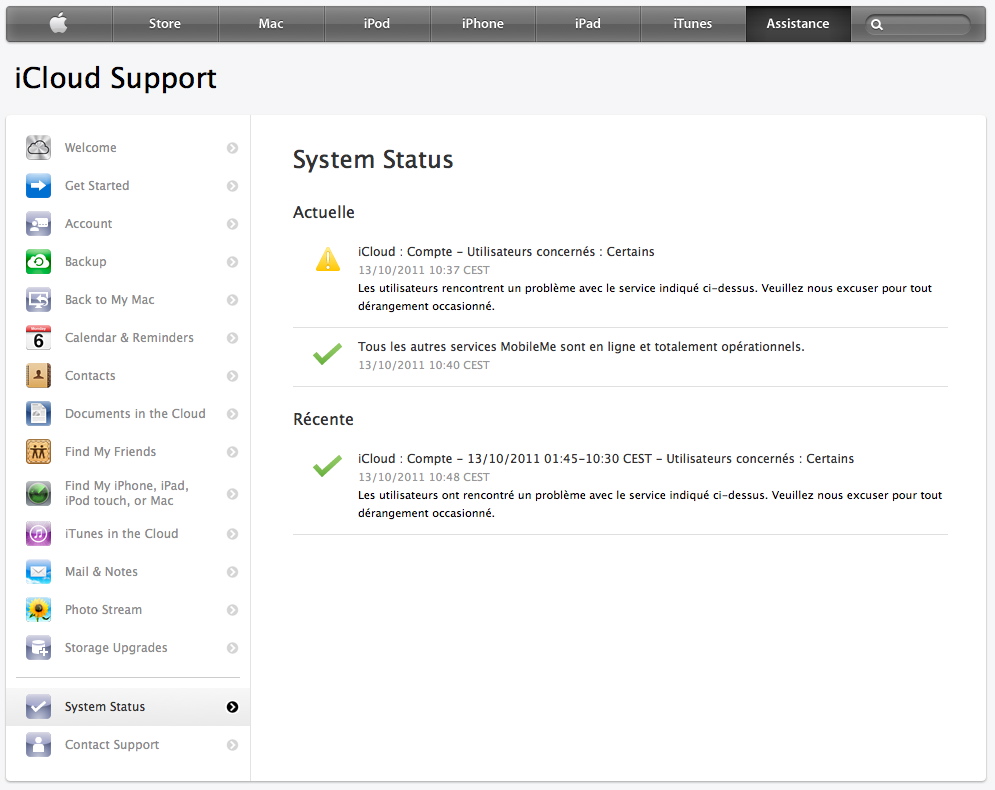Open the iPad tab

point(588,23)
